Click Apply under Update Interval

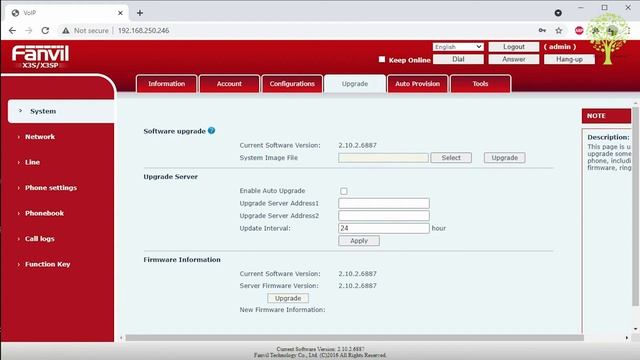pos(359,241)
